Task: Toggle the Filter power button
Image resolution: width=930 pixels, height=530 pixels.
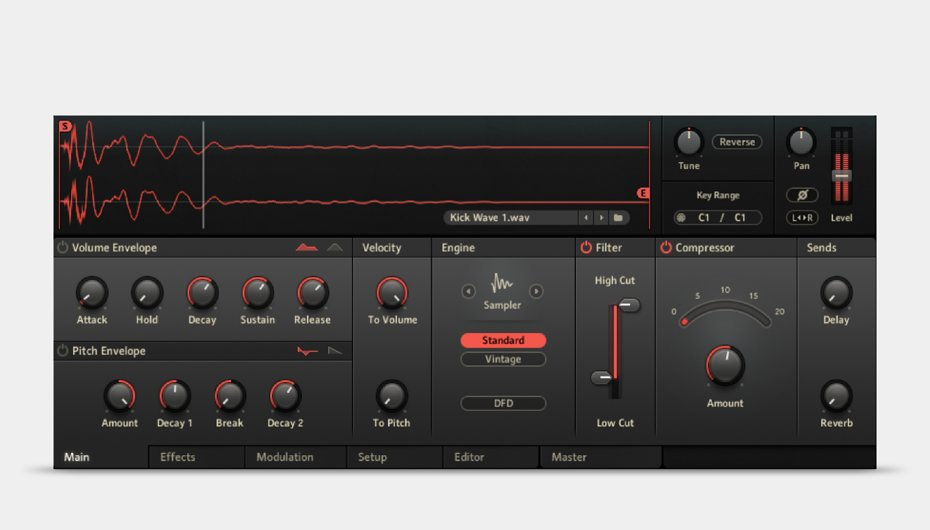Action: [586, 248]
